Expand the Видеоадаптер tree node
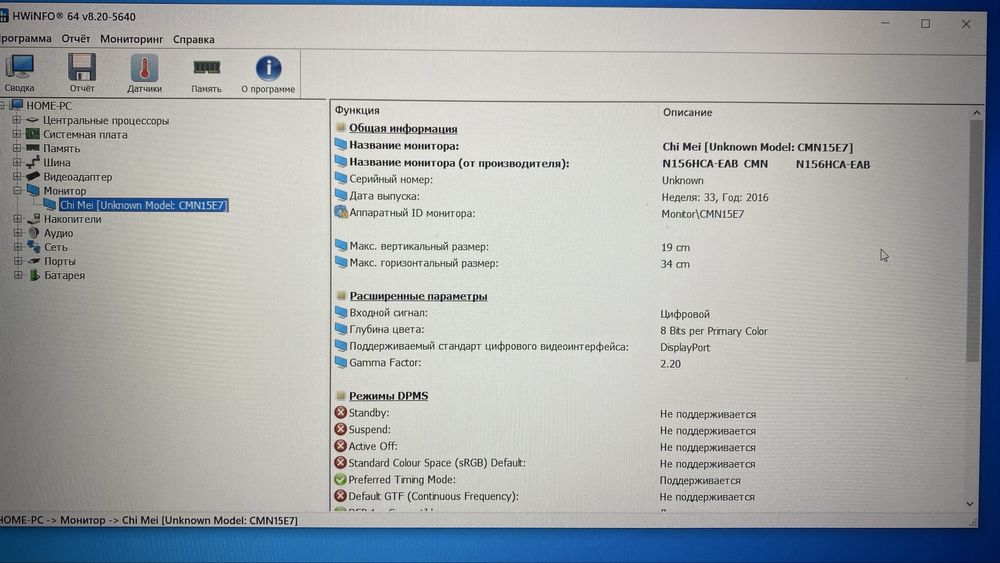The height and width of the screenshot is (563, 1000). pyautogui.click(x=17, y=176)
